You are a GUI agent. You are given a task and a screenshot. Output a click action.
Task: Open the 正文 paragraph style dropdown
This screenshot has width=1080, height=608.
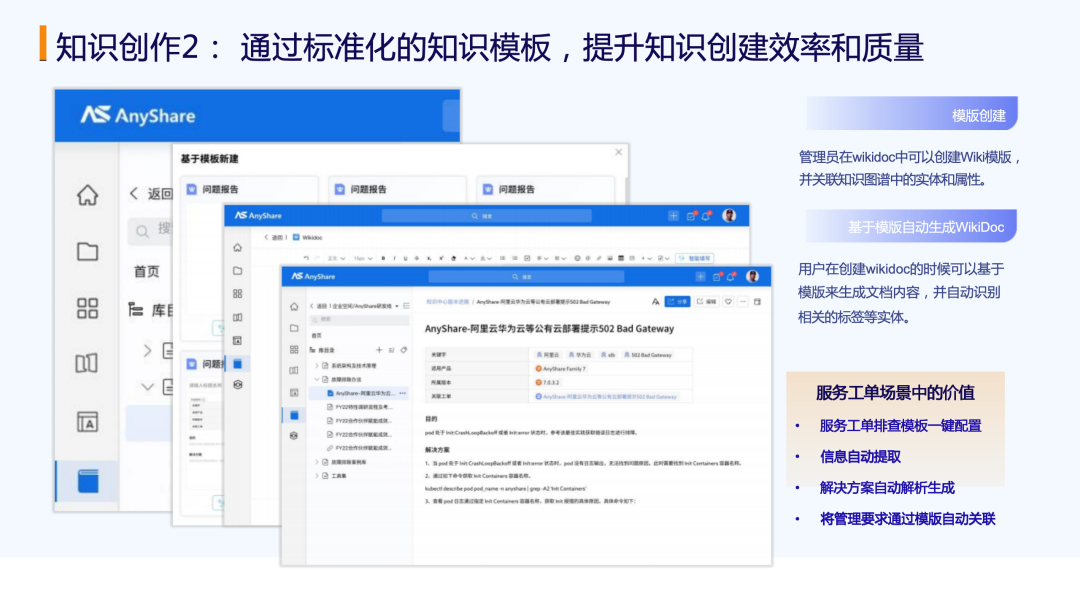(x=336, y=258)
